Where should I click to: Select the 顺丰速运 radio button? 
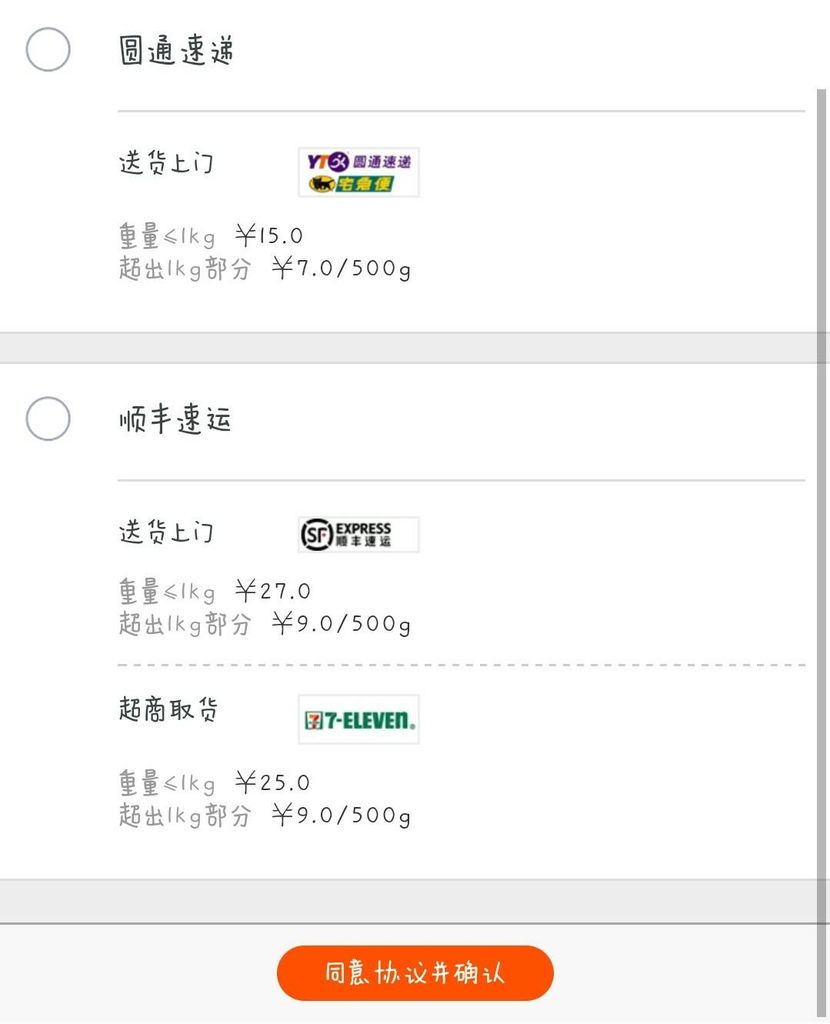[48, 418]
